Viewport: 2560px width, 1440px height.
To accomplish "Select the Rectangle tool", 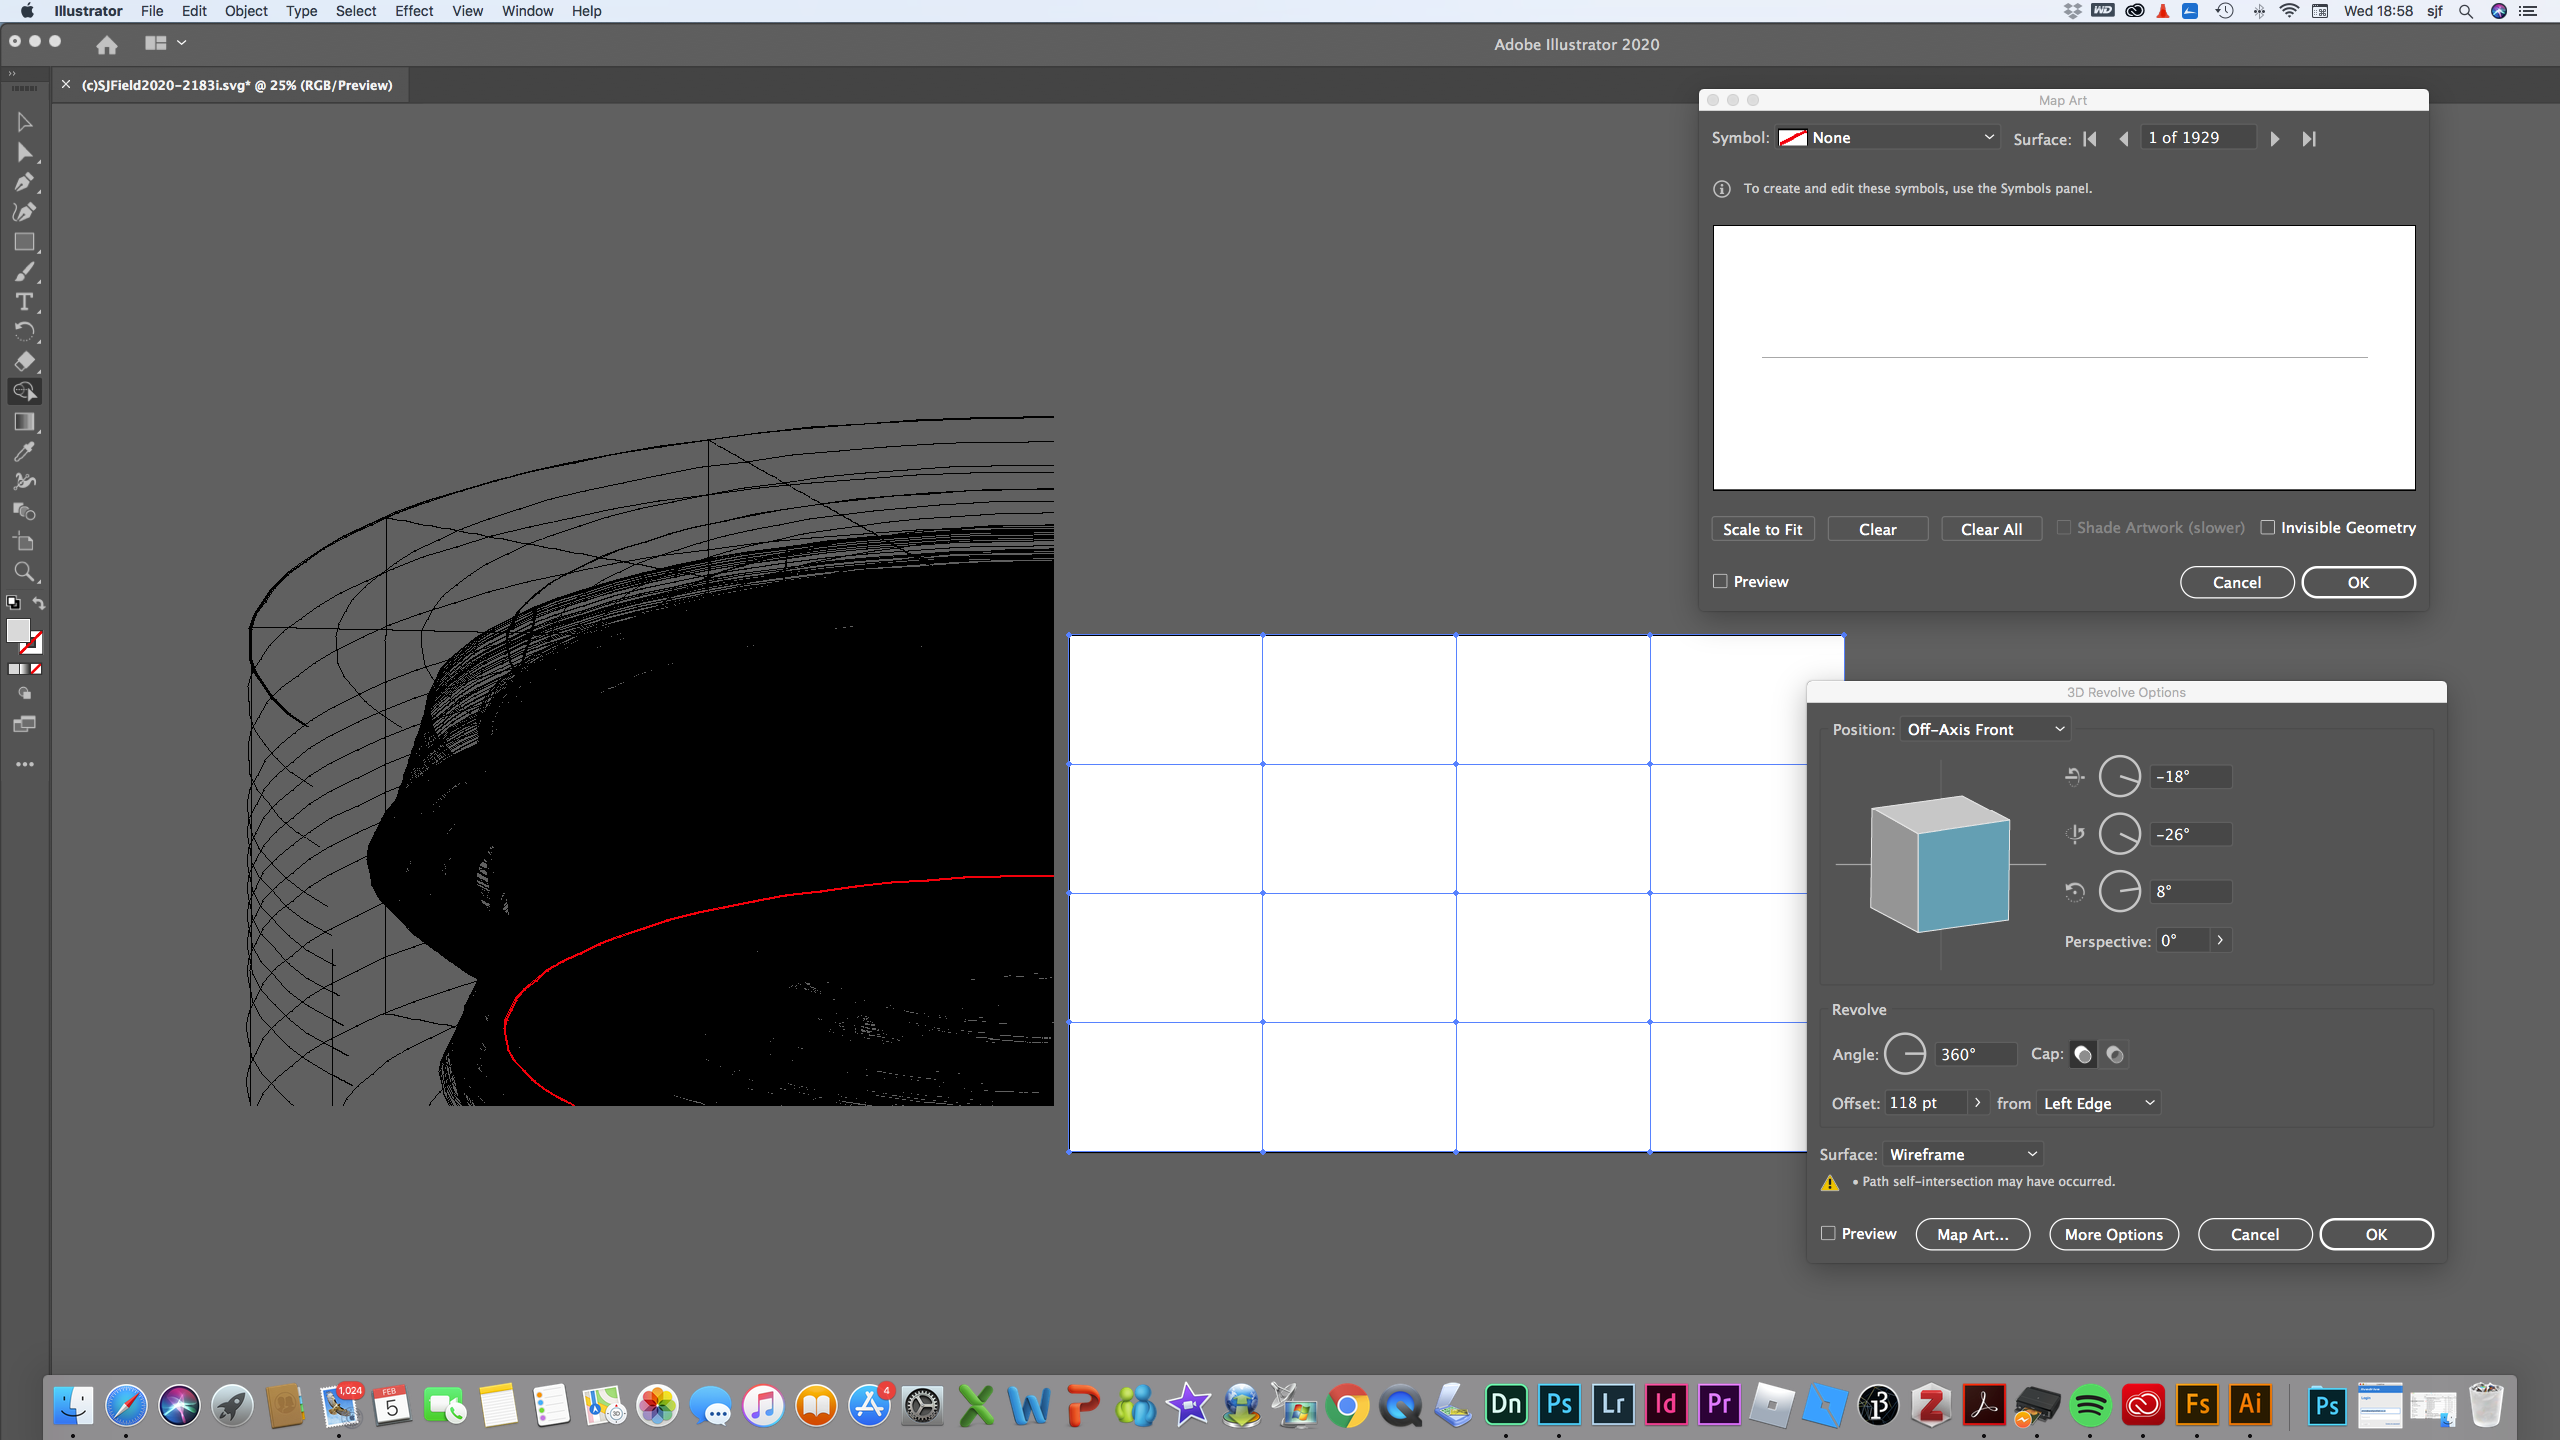I will [24, 242].
